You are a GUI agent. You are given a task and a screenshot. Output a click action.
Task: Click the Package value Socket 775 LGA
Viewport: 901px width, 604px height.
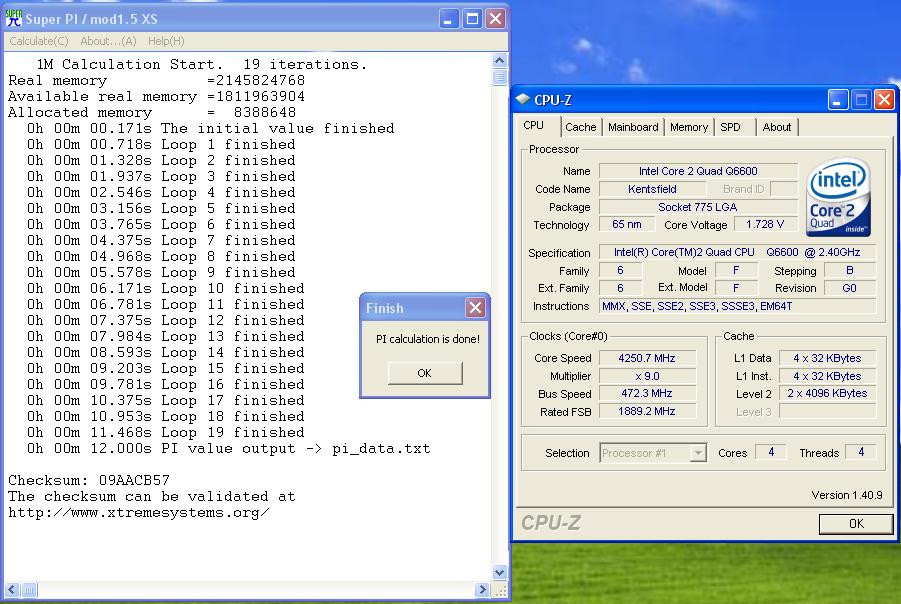(x=698, y=207)
